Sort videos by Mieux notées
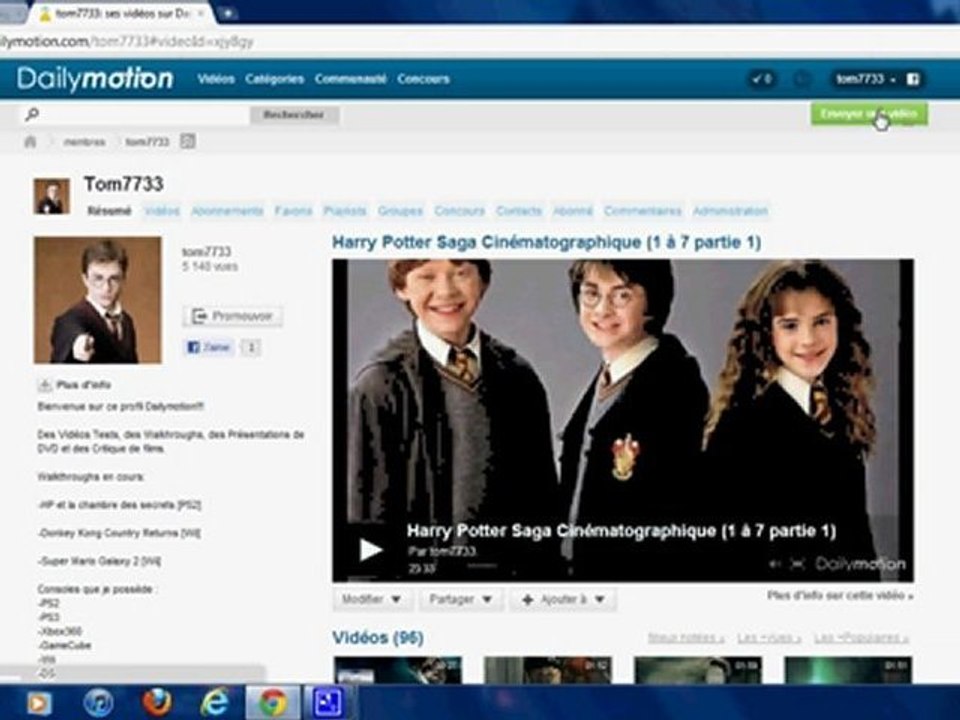Screen dimensions: 960x720 tap(686, 638)
